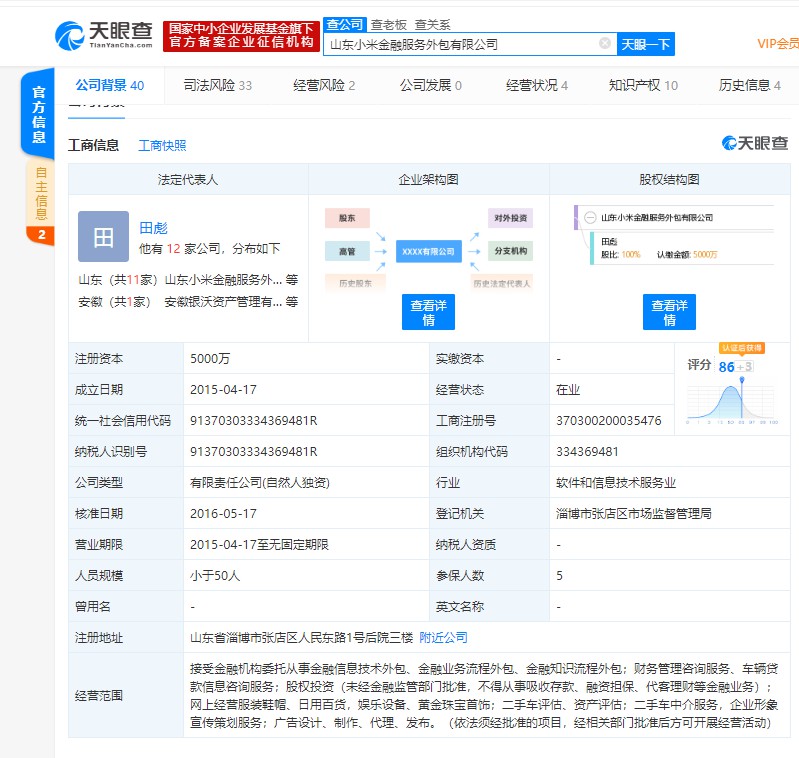The image size is (799, 758).
Task: Click the score distribution chart
Action: point(731,402)
